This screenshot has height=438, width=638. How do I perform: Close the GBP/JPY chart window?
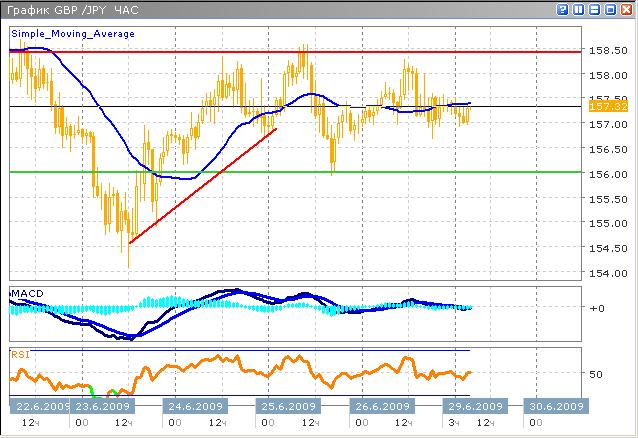click(x=626, y=9)
